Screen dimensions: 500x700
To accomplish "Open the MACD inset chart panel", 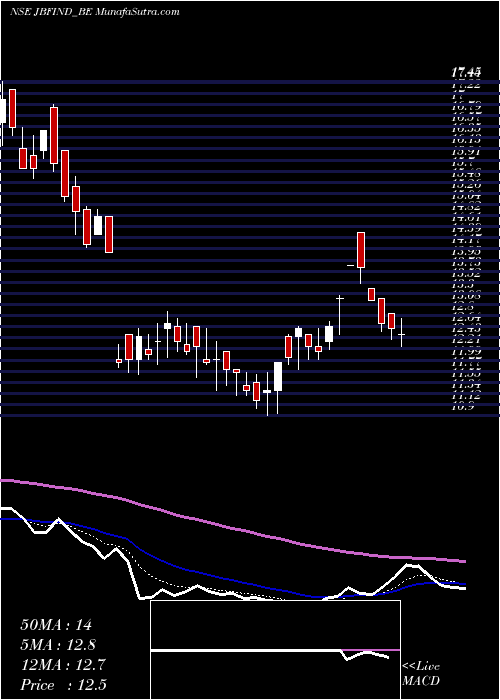I will (276, 650).
